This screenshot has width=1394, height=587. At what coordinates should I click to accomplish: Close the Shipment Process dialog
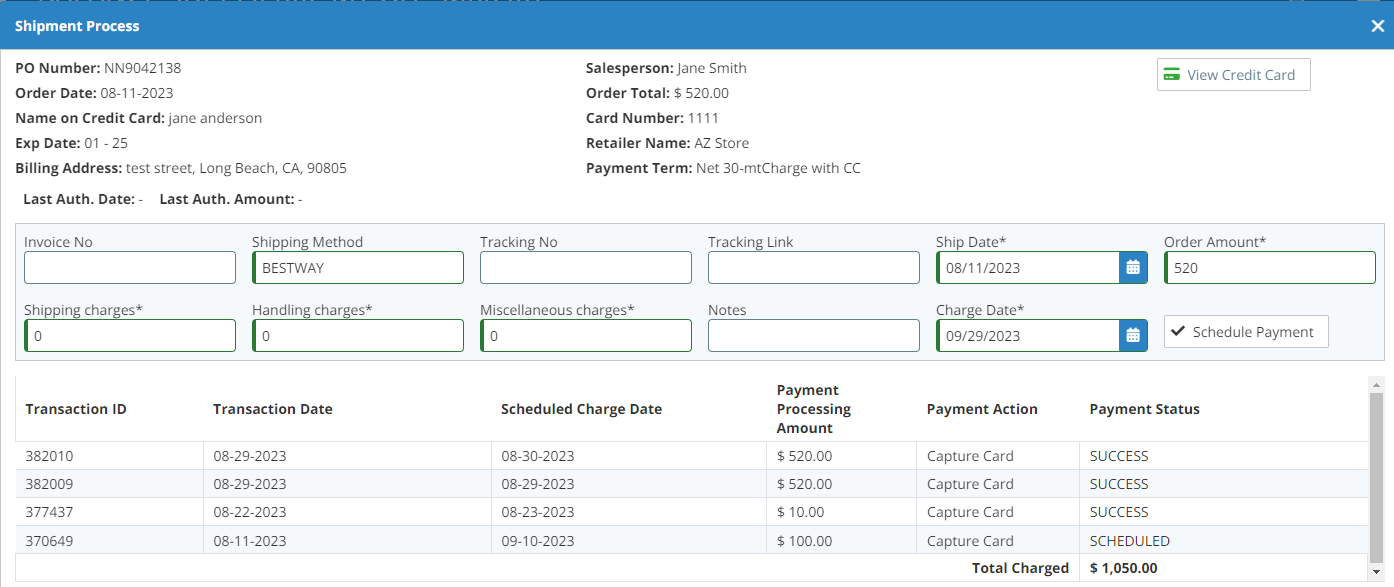(x=1377, y=26)
